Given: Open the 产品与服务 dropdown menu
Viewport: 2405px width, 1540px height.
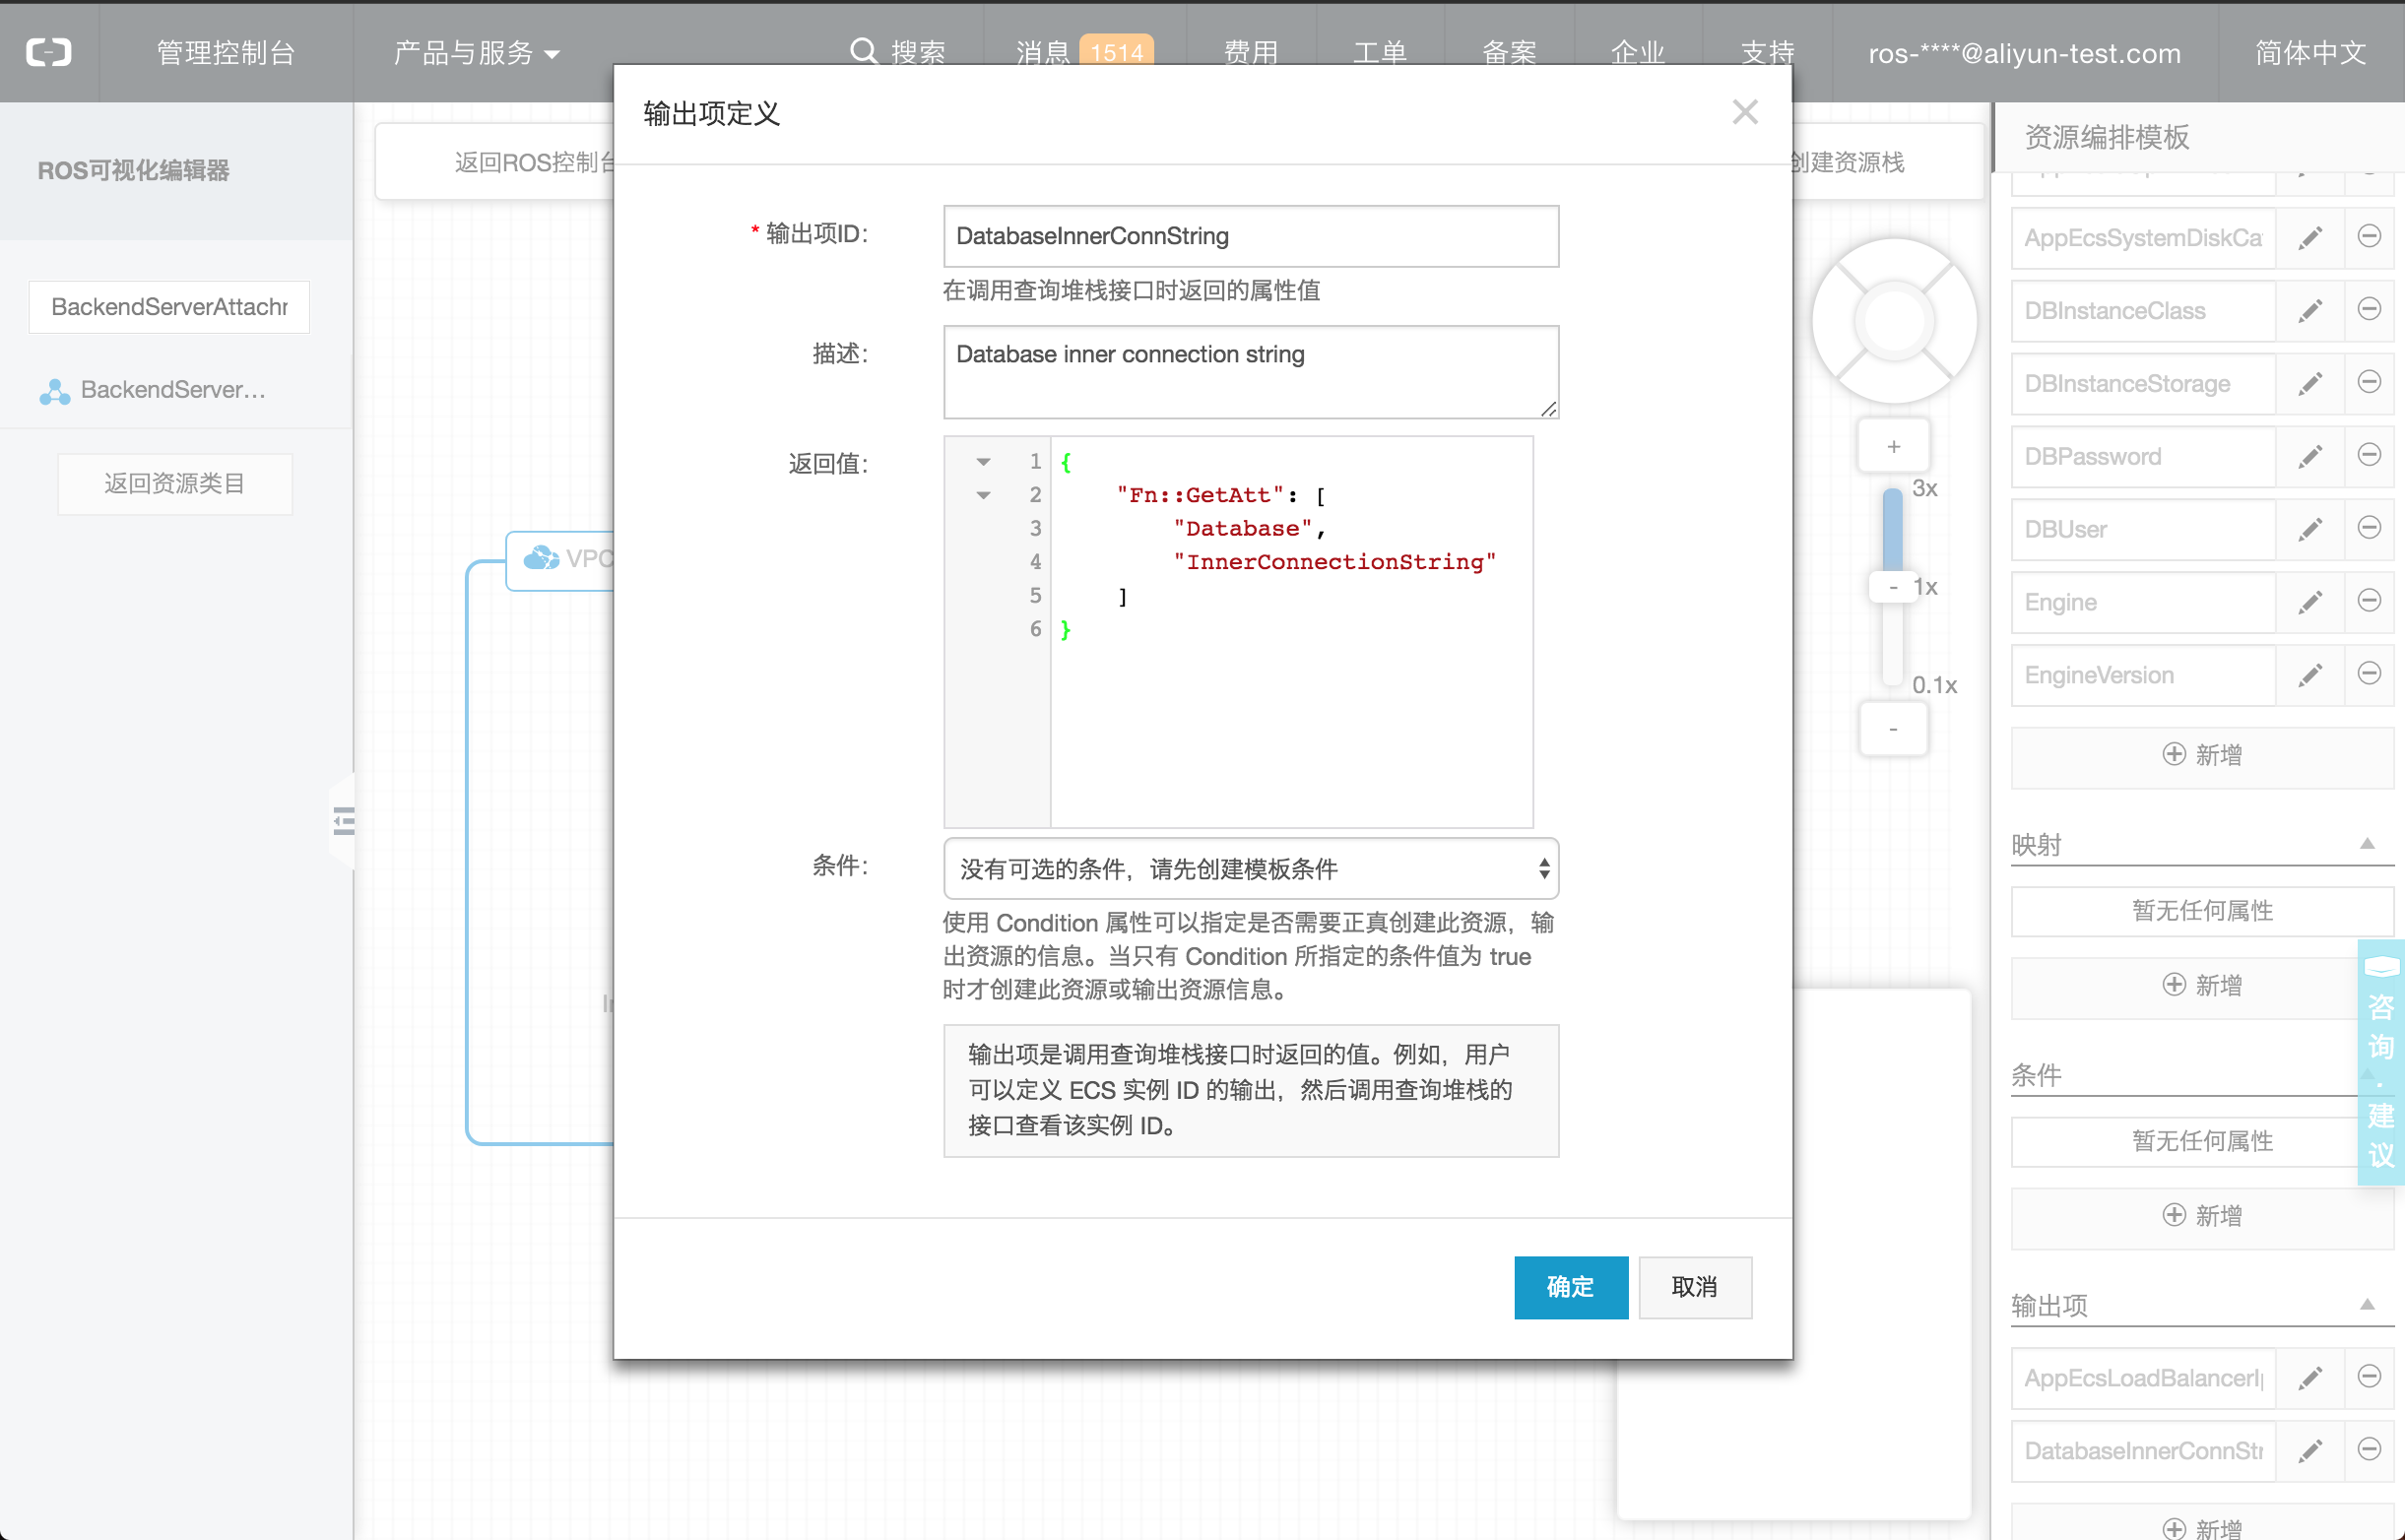Looking at the screenshot, I should 475,52.
